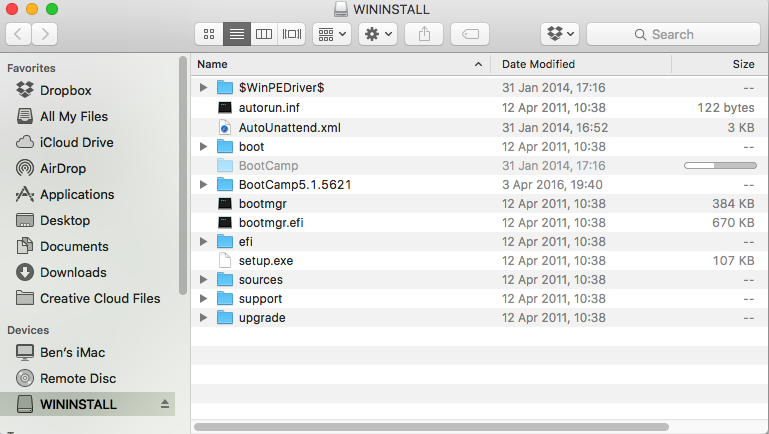Image resolution: width=769 pixels, height=434 pixels.
Task: Sort by the Name column header
Action: (341, 64)
